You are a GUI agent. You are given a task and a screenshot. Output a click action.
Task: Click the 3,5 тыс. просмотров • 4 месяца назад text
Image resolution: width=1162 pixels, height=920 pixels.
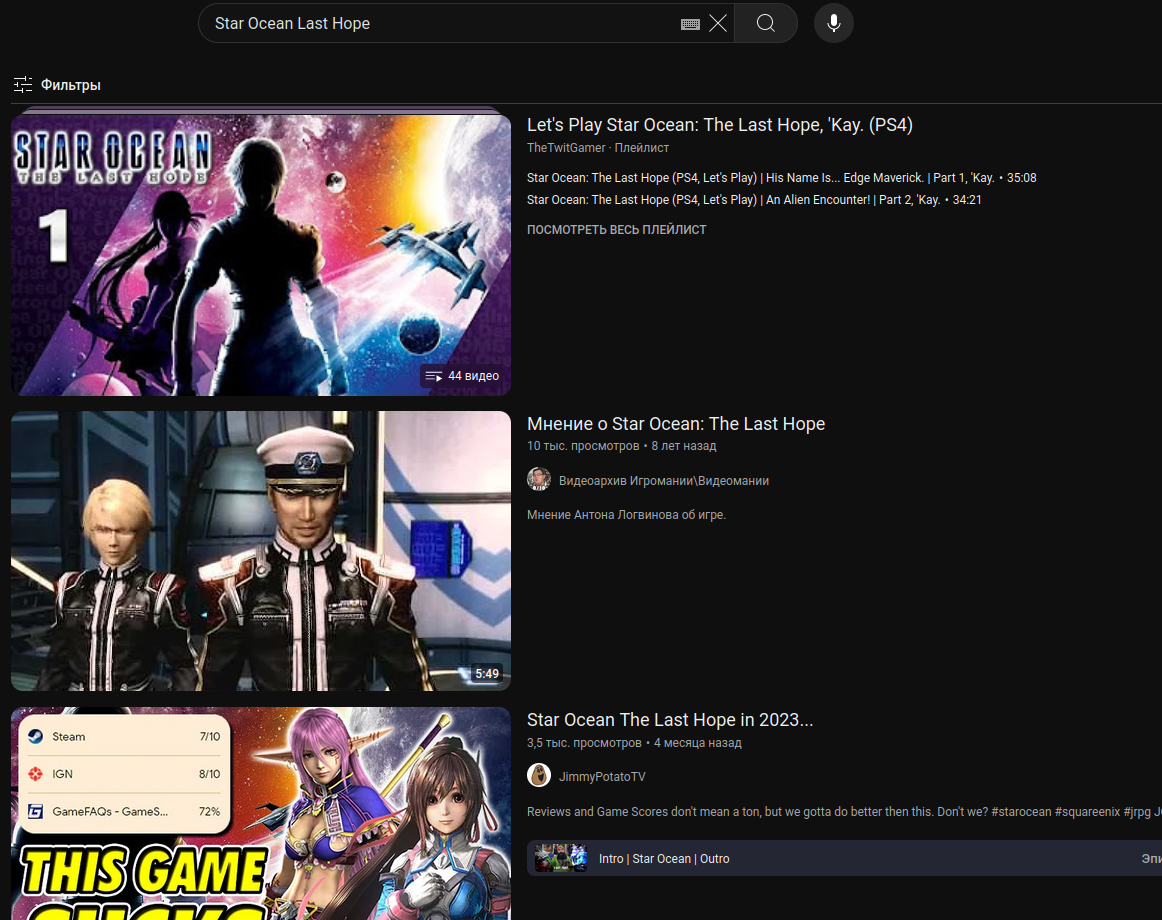[x=634, y=743]
